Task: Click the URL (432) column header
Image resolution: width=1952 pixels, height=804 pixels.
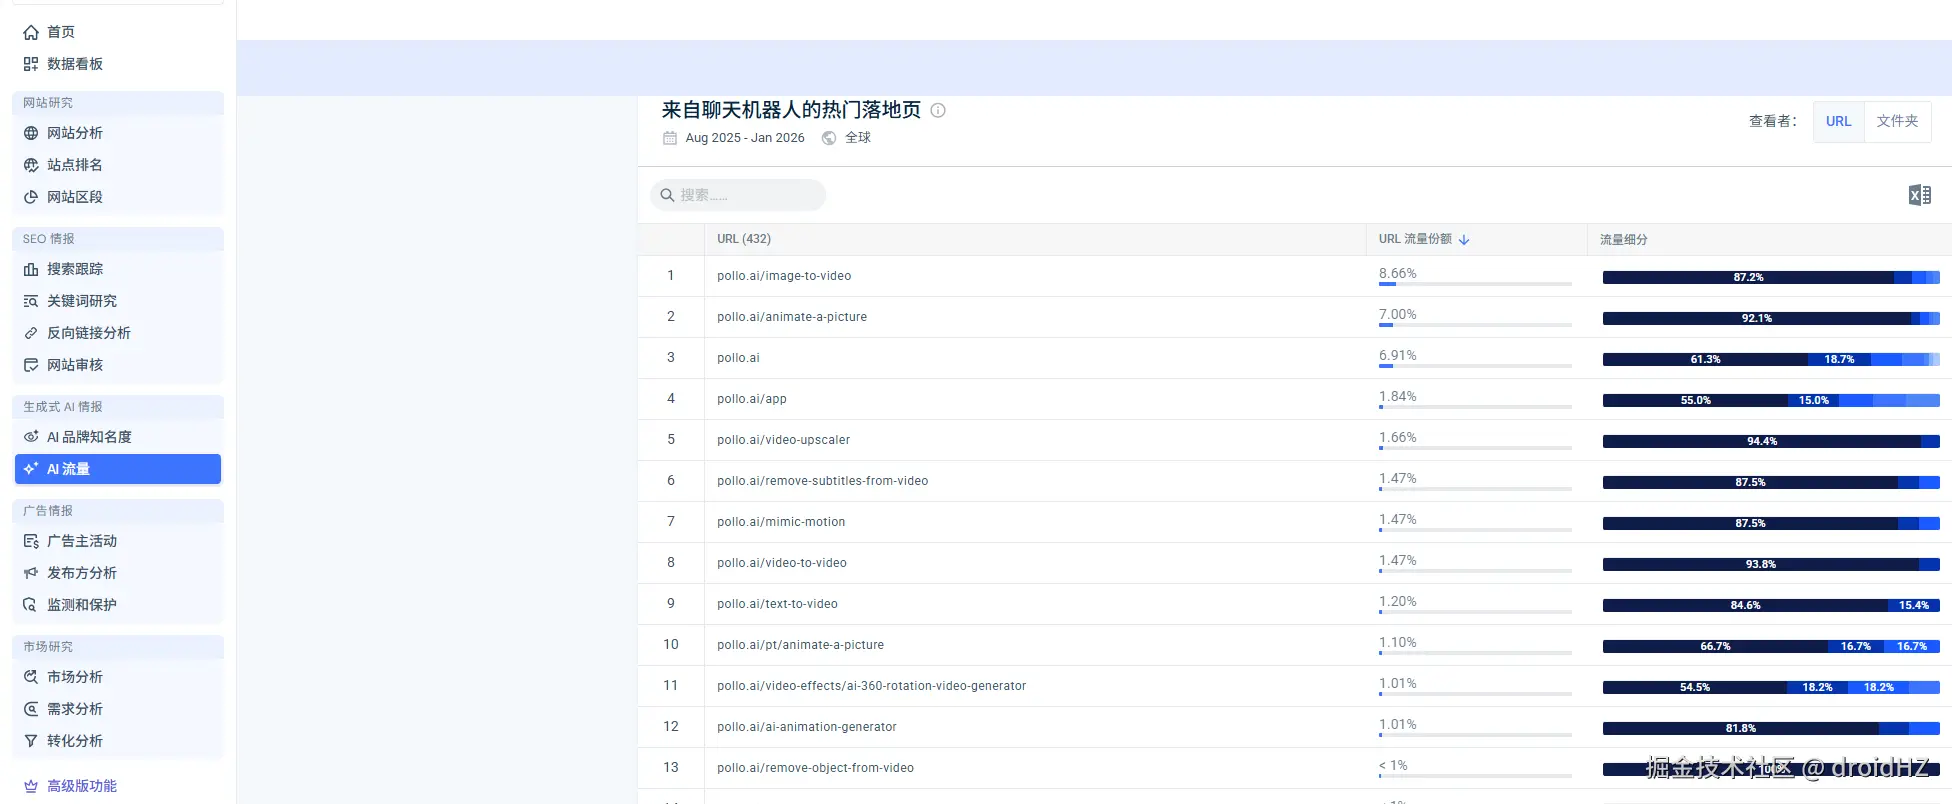Action: (744, 239)
